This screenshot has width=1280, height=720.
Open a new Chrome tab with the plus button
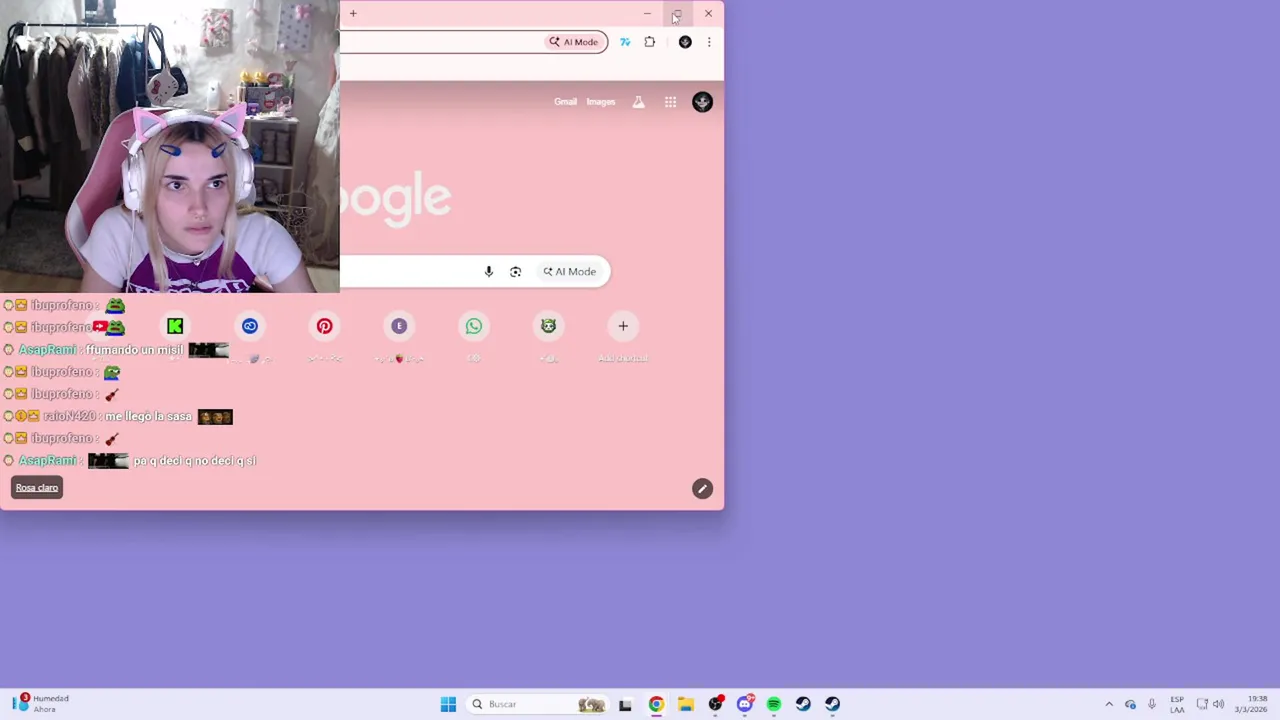(353, 13)
